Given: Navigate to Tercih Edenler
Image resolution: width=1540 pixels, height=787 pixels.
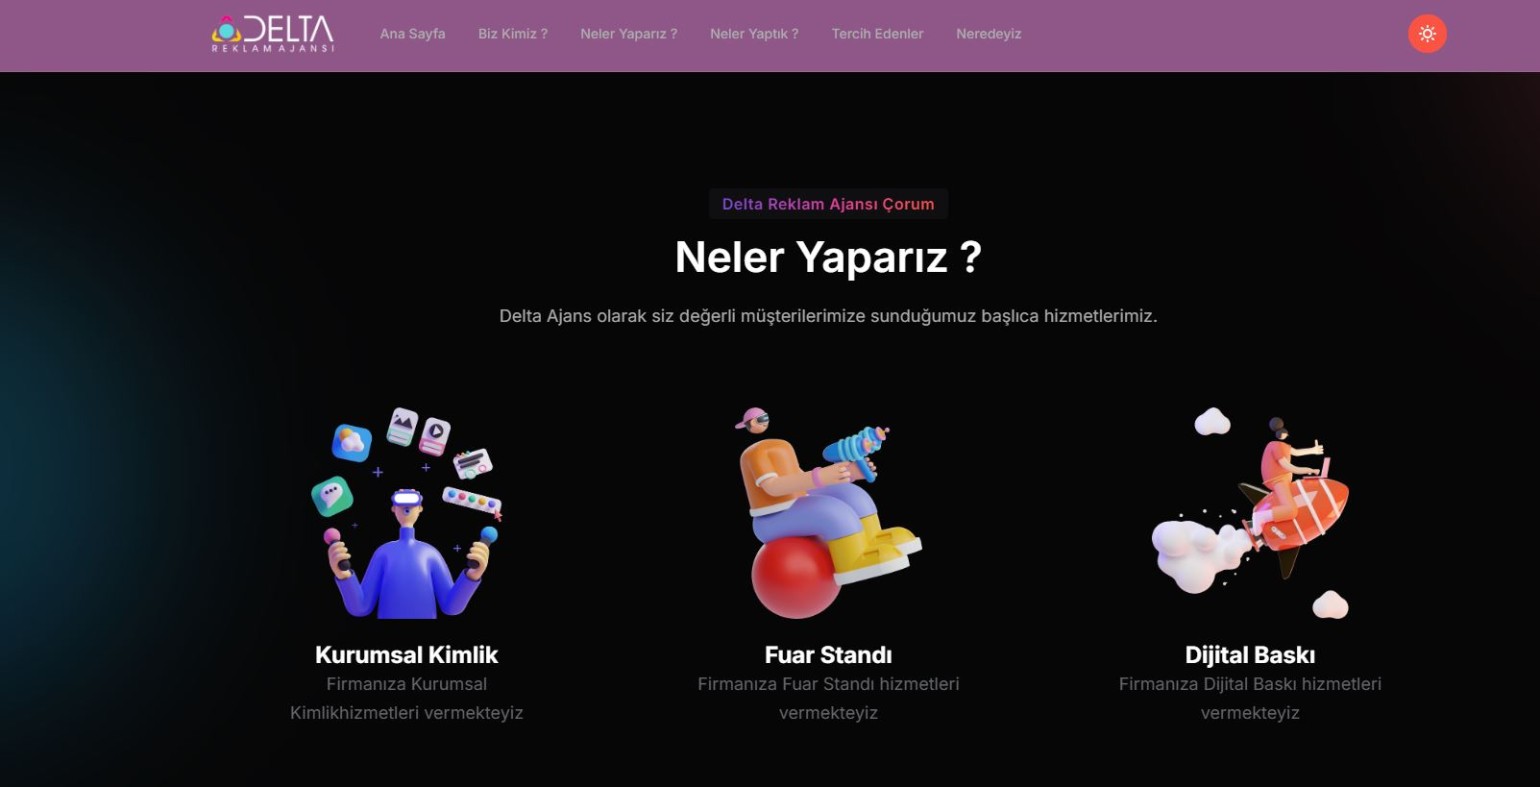Looking at the screenshot, I should [x=877, y=34].
